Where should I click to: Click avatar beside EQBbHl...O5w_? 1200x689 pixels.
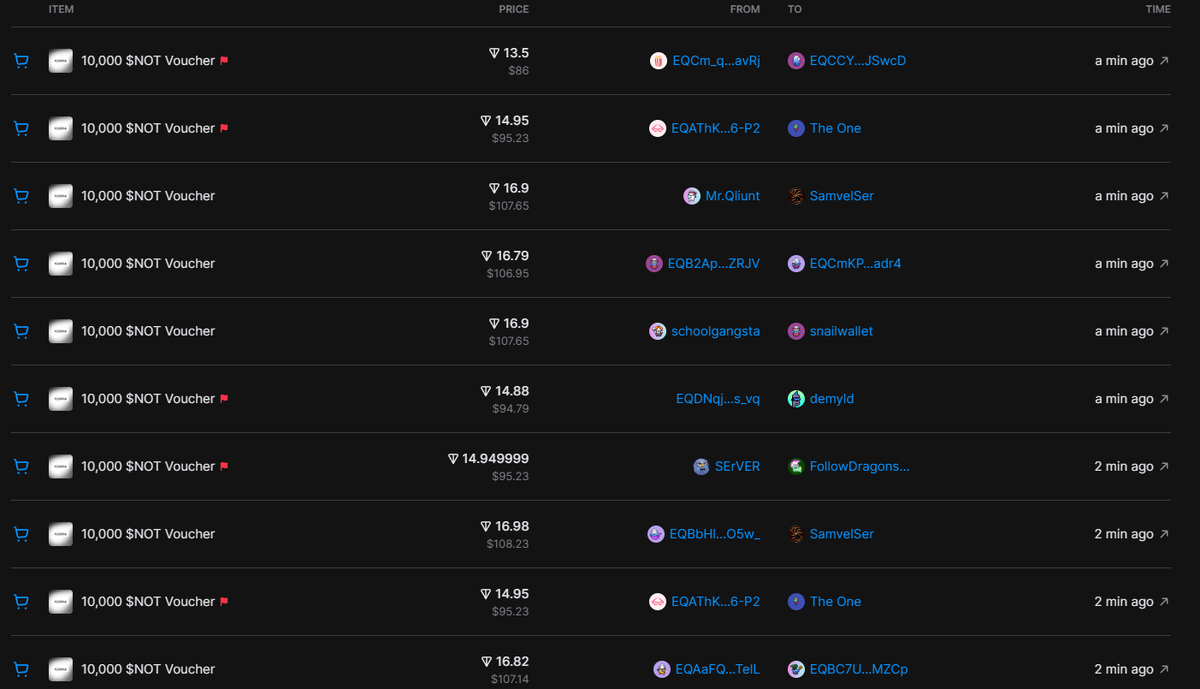(655, 534)
